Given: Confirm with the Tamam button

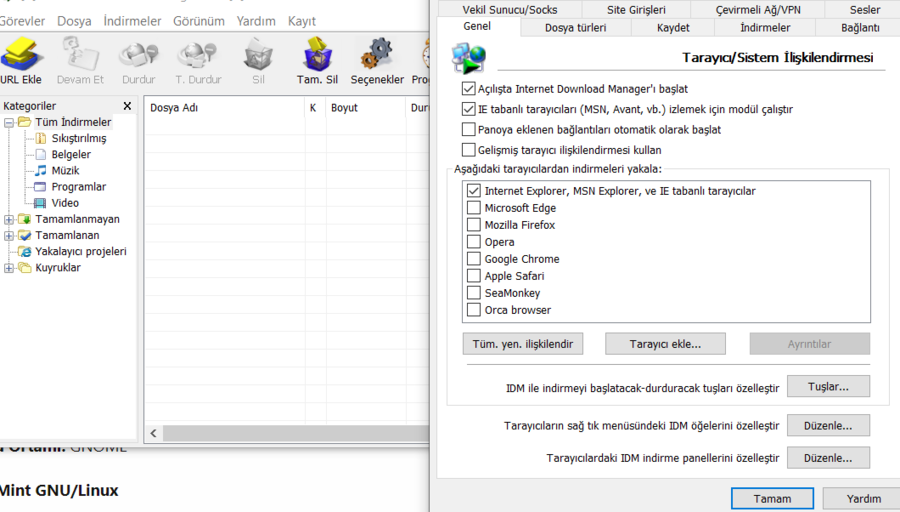Looking at the screenshot, I should pyautogui.click(x=772, y=499).
